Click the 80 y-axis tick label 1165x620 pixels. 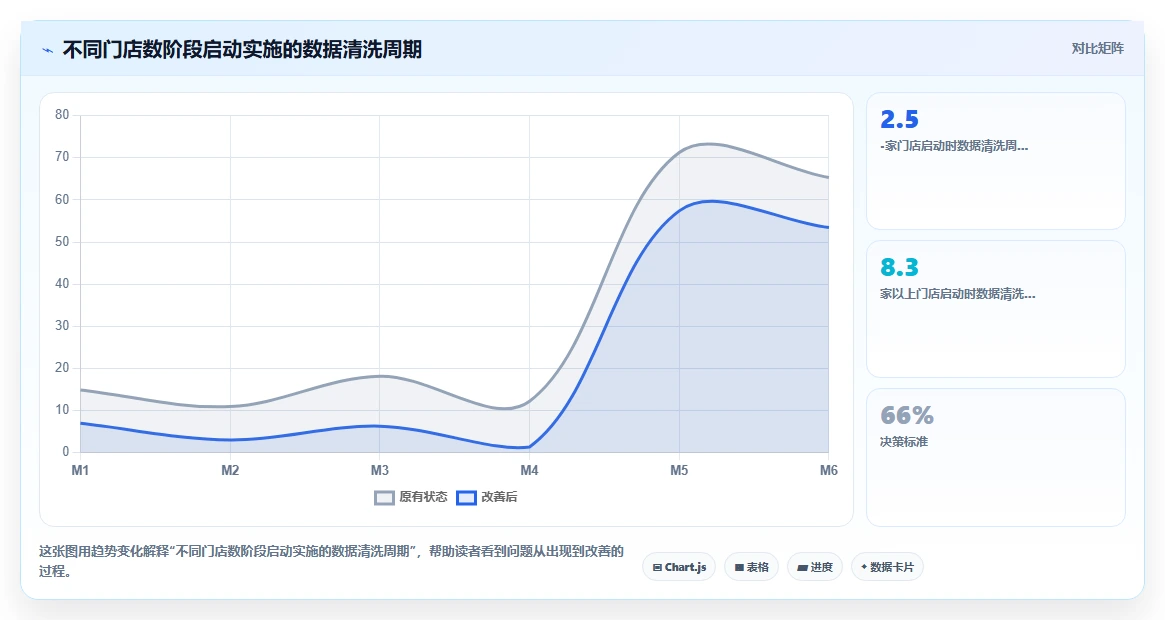[x=62, y=114]
